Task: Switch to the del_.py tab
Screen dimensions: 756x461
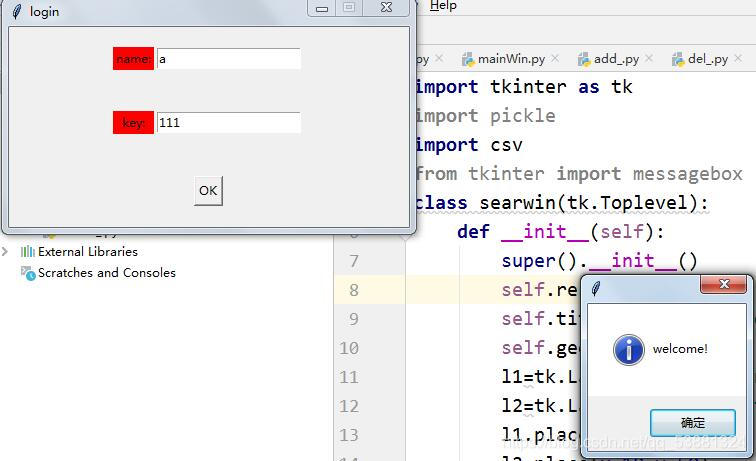Action: click(708, 59)
